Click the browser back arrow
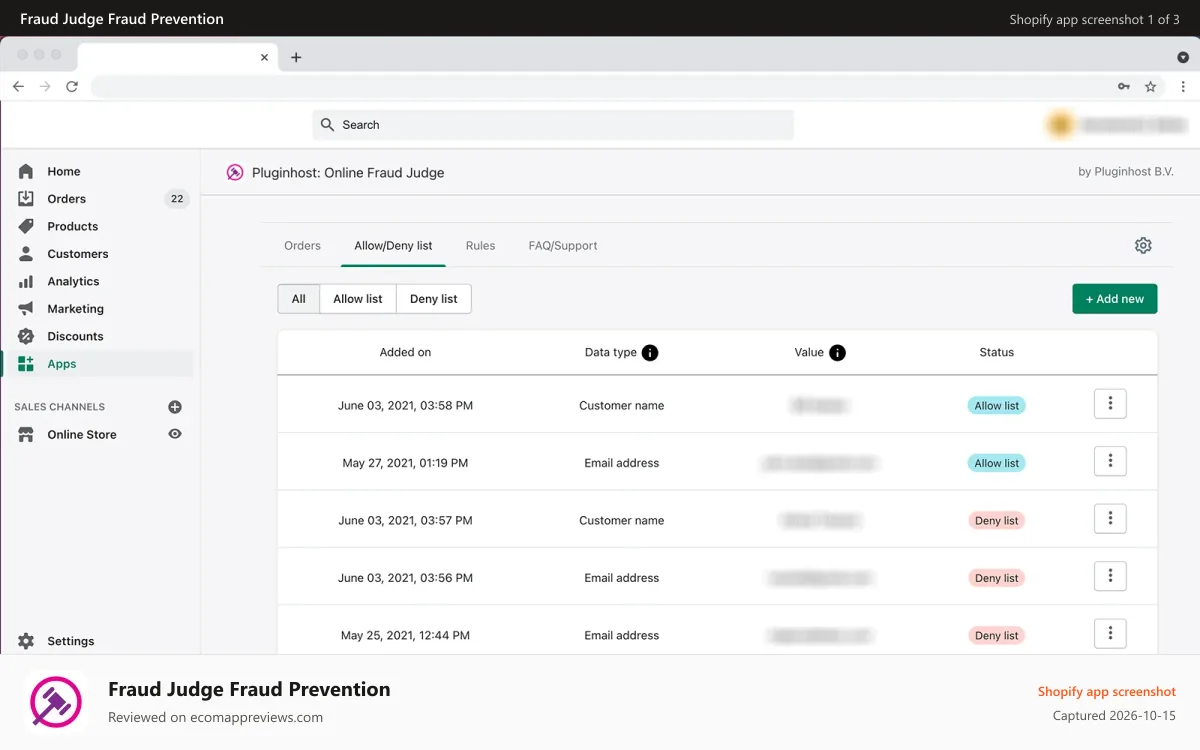Image resolution: width=1200 pixels, height=750 pixels. point(18,87)
